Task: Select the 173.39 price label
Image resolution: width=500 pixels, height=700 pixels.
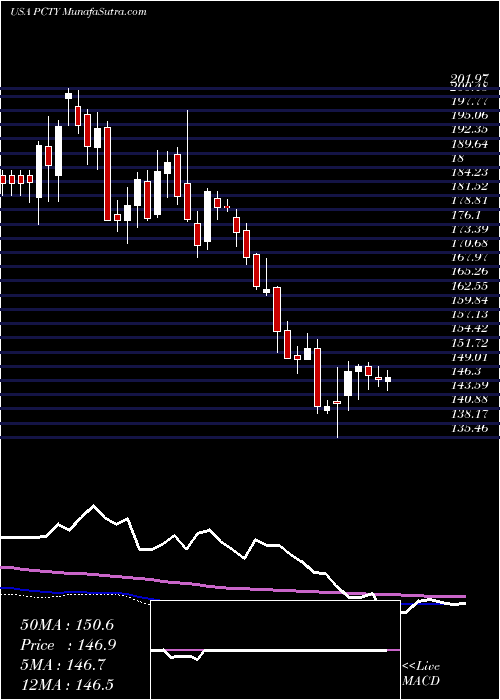Action: pyautogui.click(x=470, y=229)
